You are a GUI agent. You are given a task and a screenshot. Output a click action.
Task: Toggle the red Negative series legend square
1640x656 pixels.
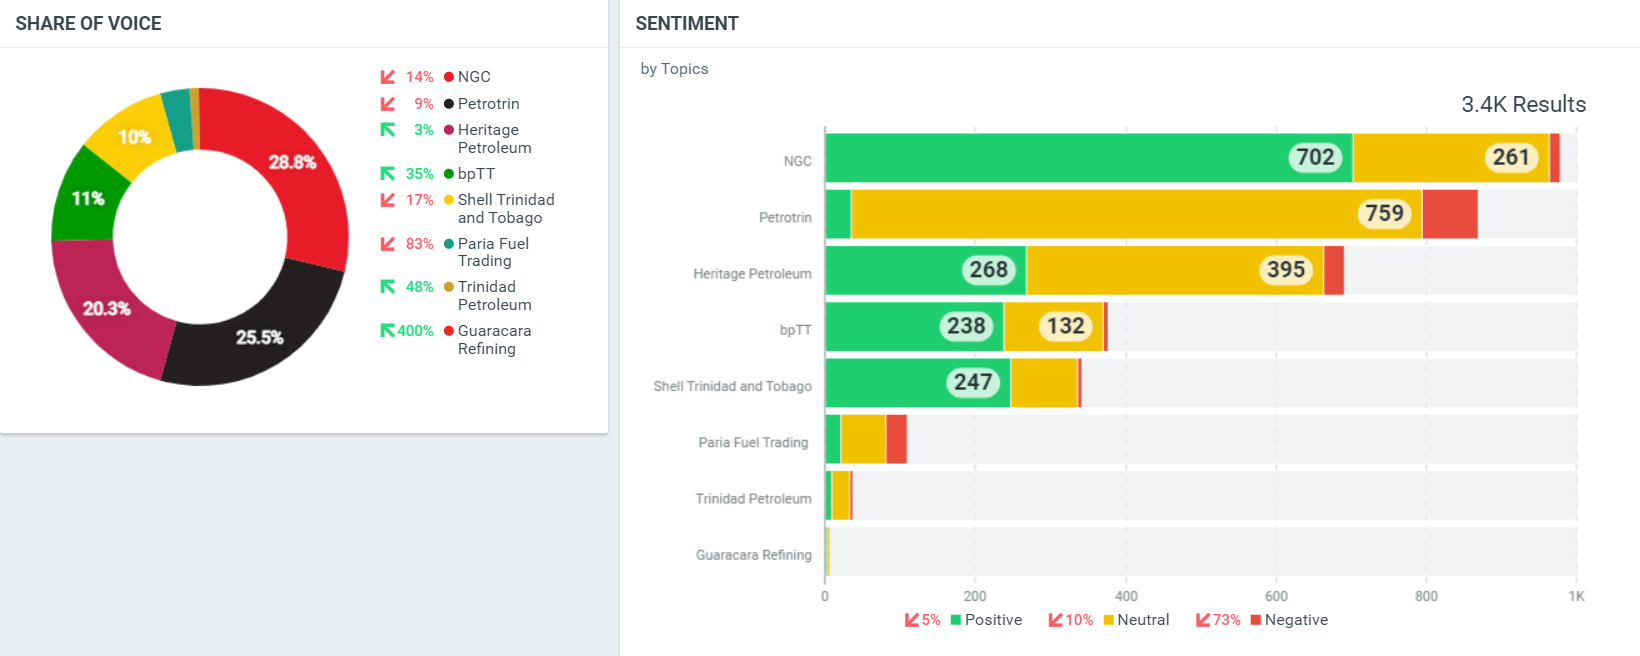pyautogui.click(x=1256, y=620)
